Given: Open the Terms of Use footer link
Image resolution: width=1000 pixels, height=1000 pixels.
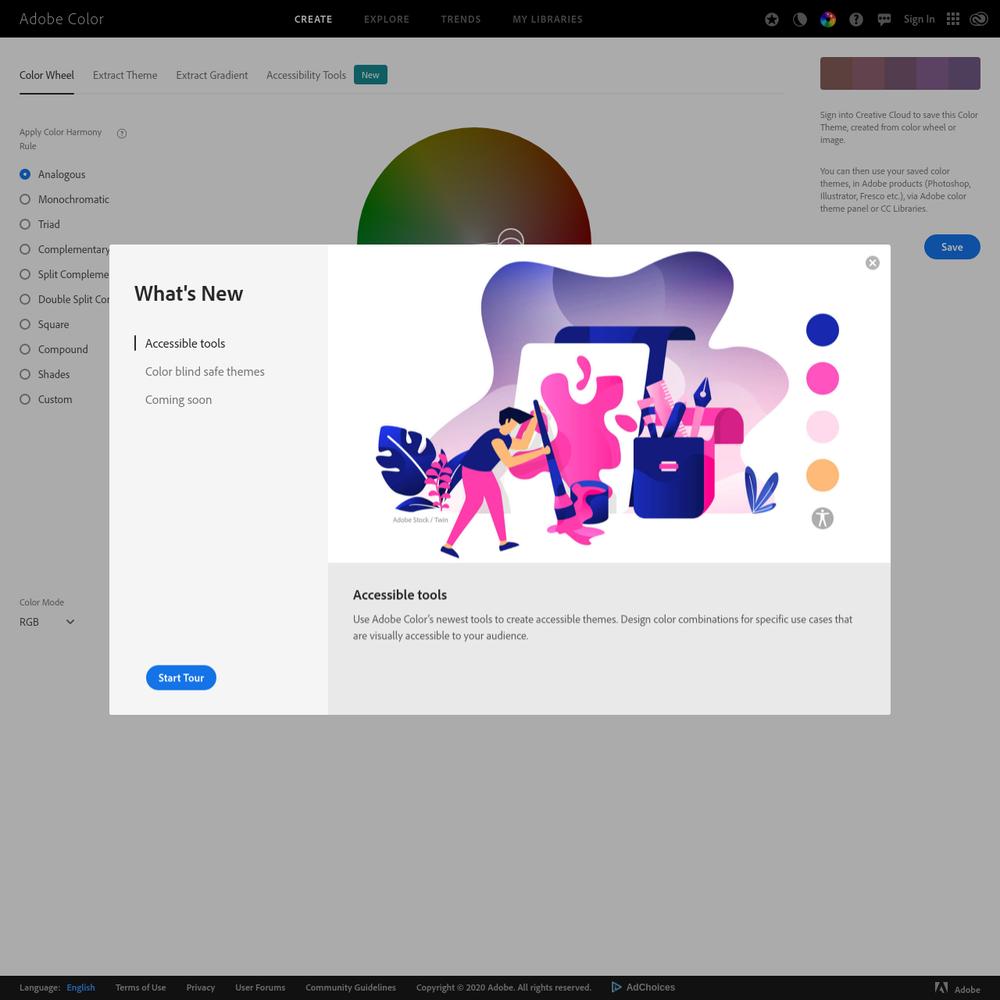Looking at the screenshot, I should pos(140,987).
